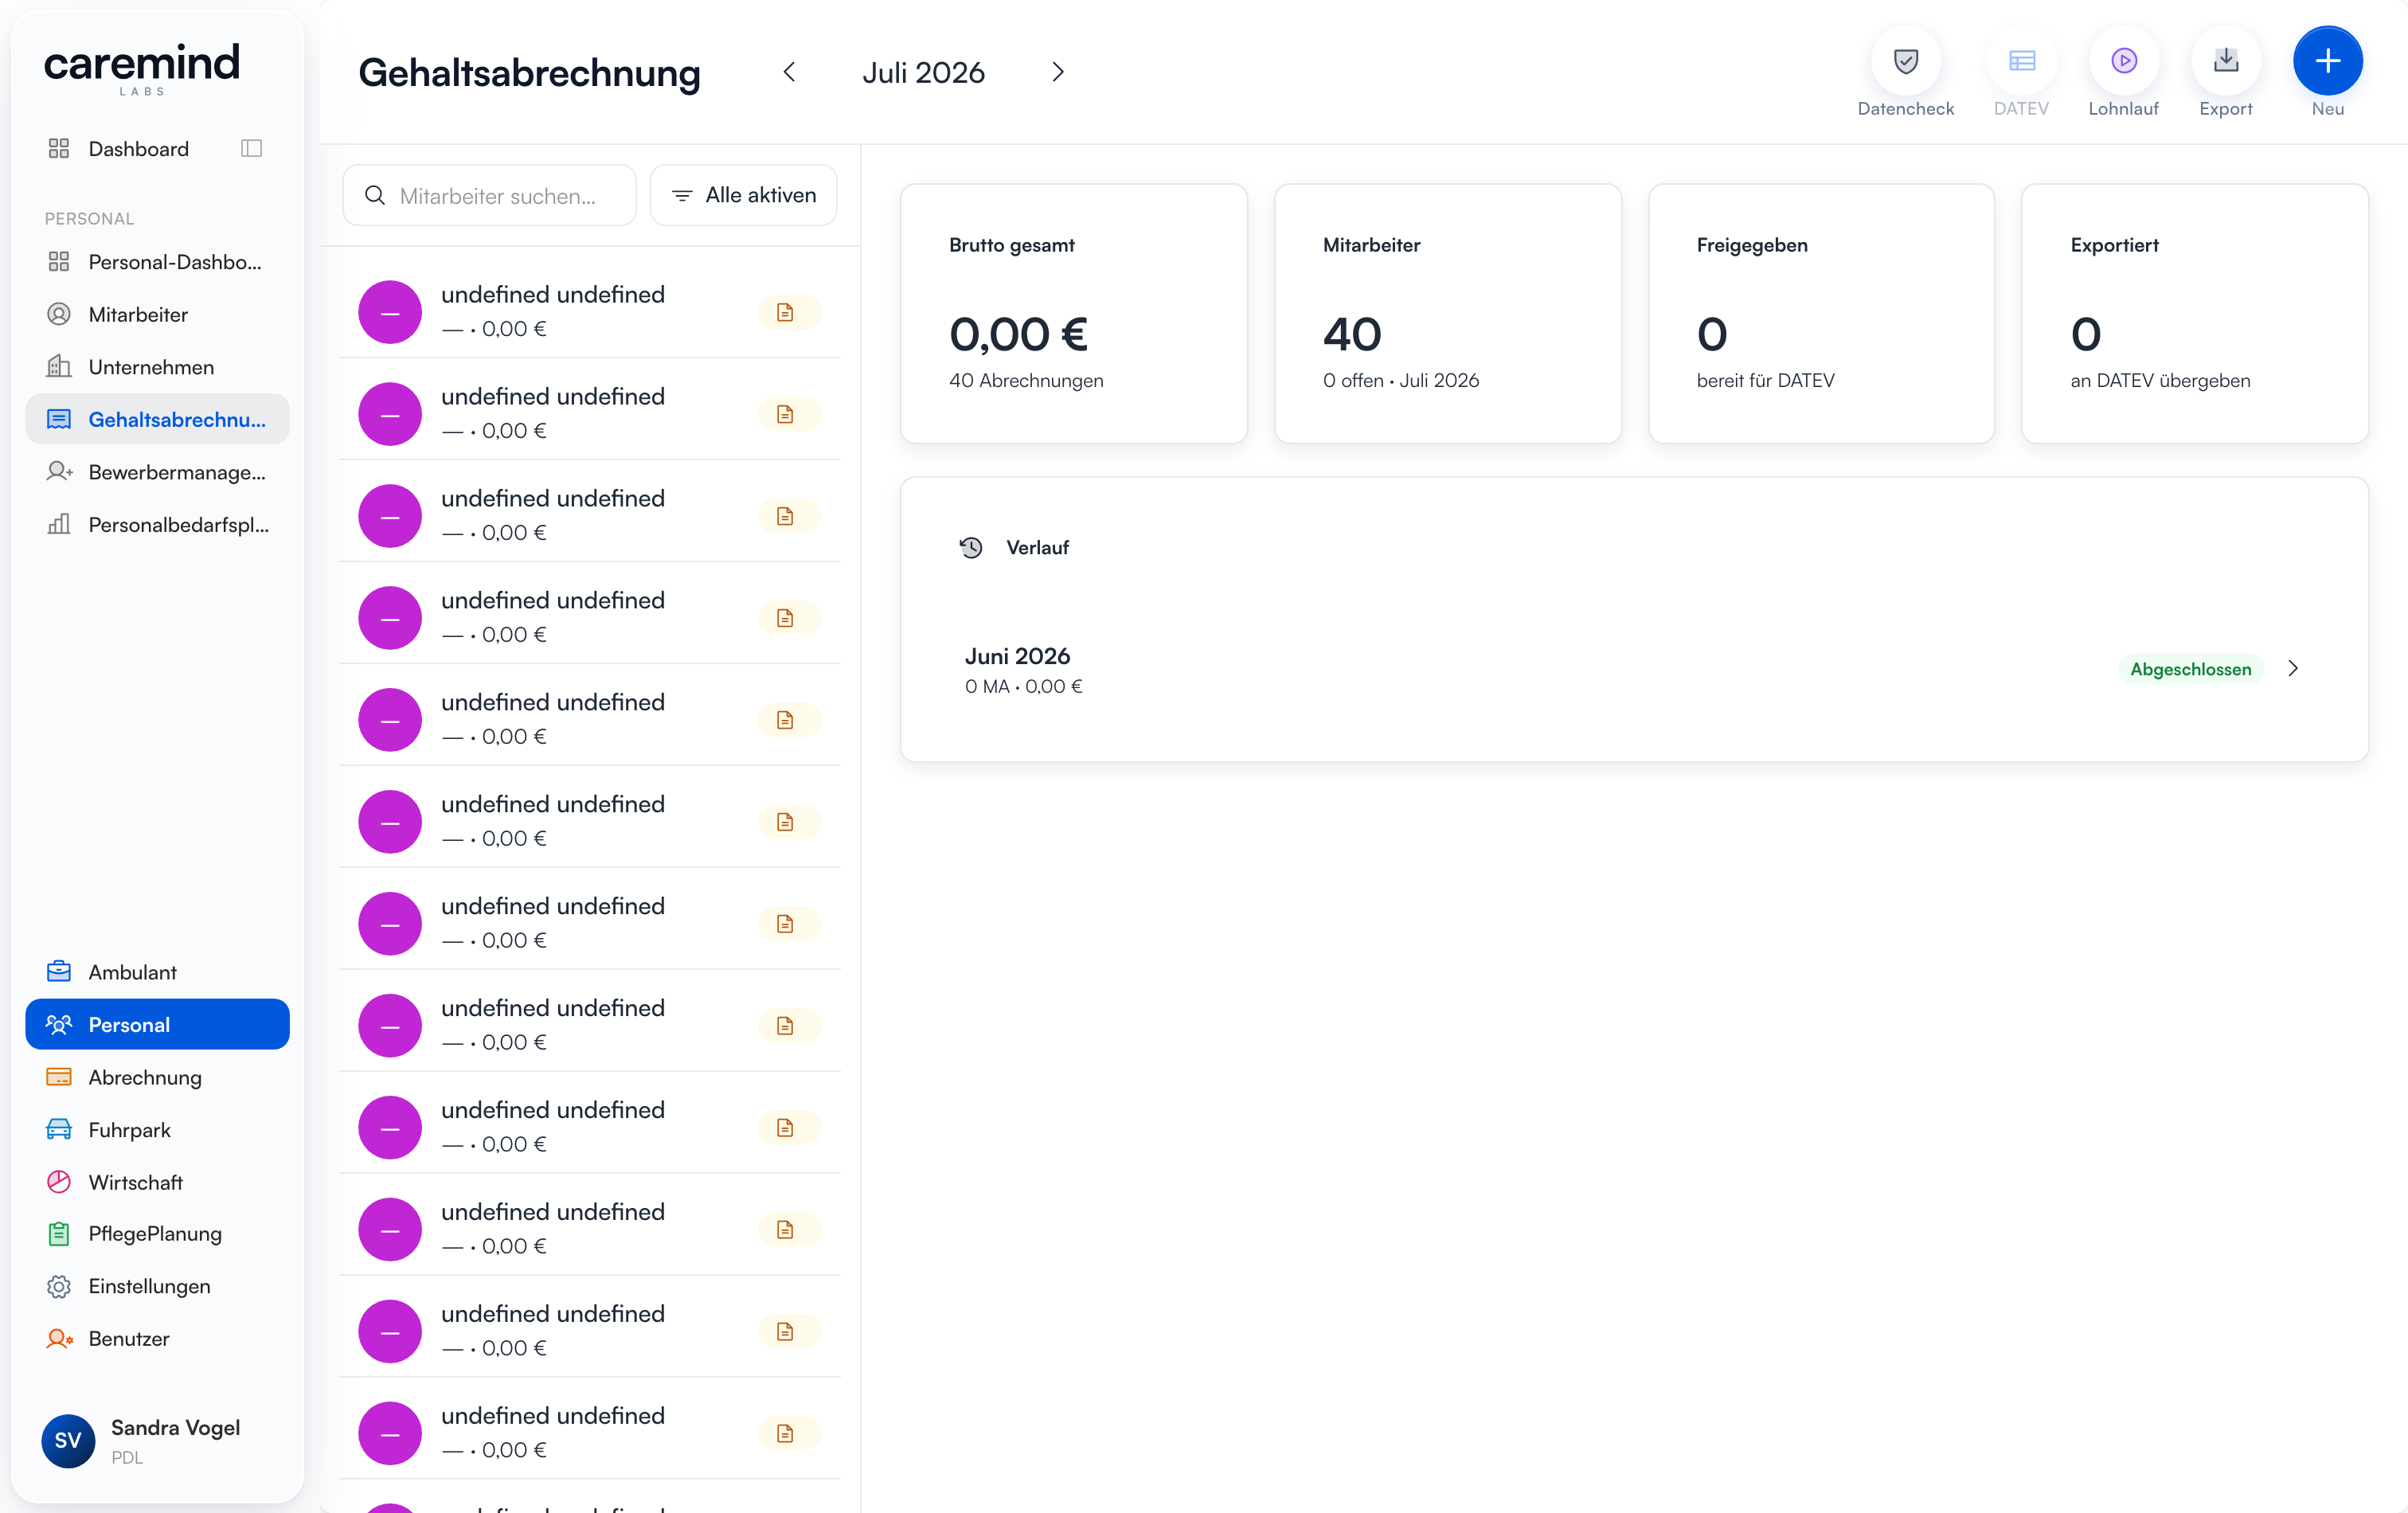The width and height of the screenshot is (2408, 1513).
Task: Go to next month after Juli 2026
Action: tap(1058, 72)
